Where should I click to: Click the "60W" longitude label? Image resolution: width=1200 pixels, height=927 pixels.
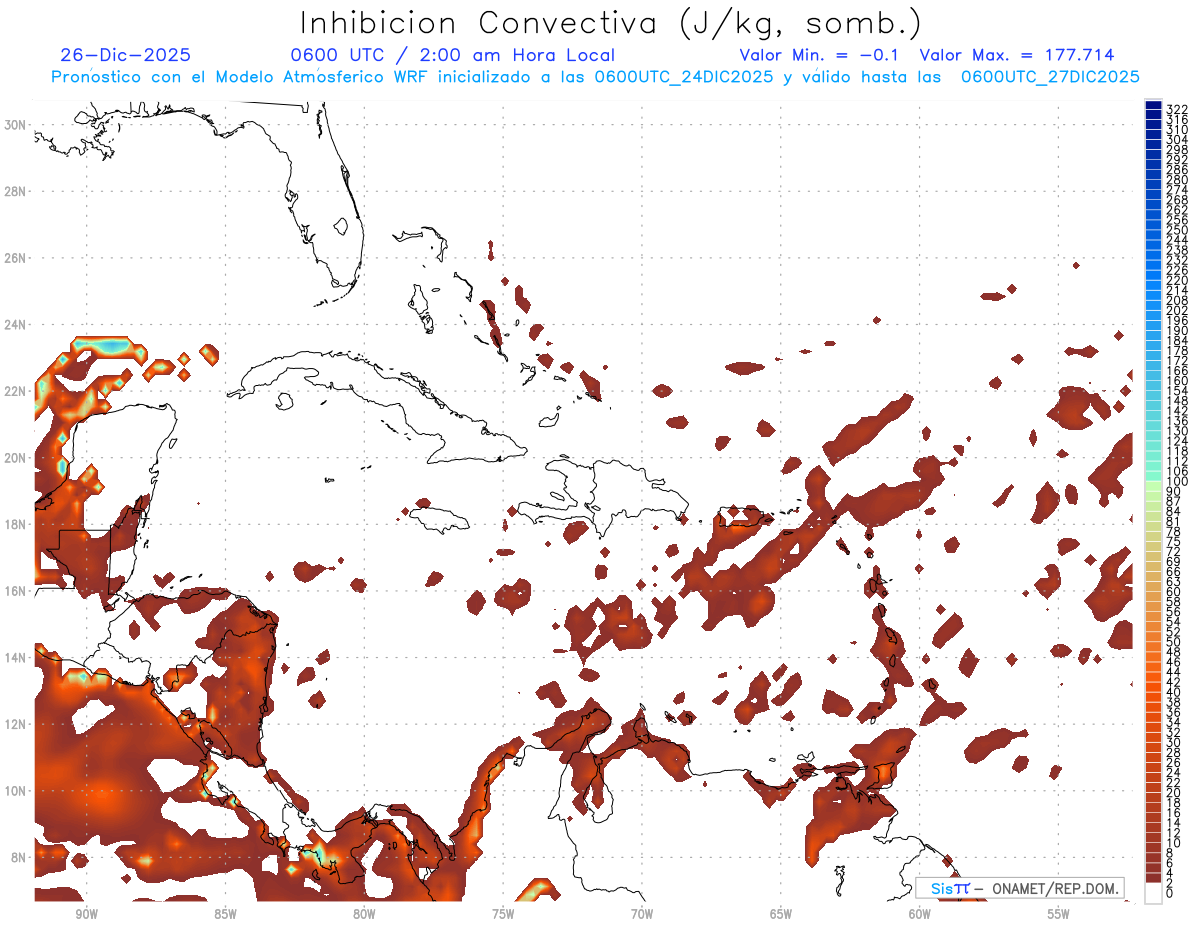click(920, 914)
